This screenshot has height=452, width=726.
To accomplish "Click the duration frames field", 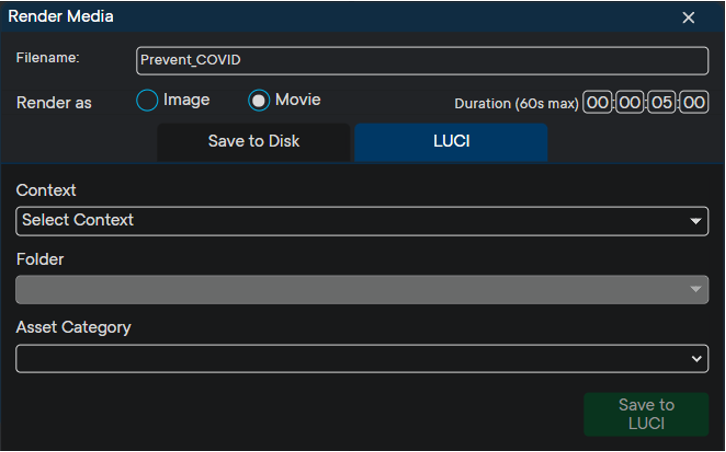I will (694, 103).
